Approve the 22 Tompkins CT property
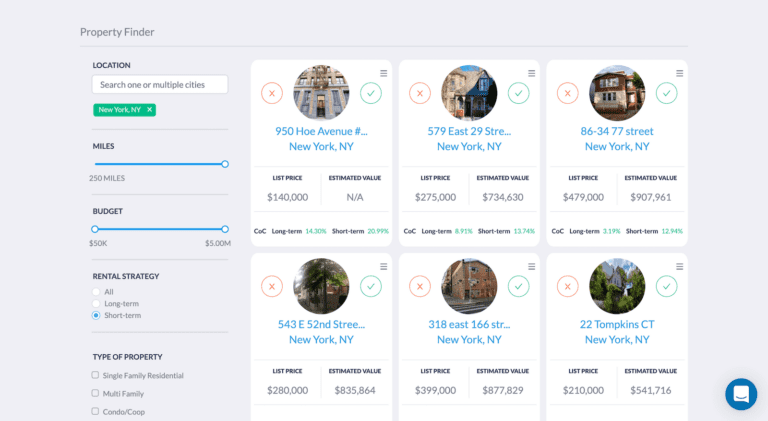Screen dimensions: 768x421 click(x=666, y=287)
